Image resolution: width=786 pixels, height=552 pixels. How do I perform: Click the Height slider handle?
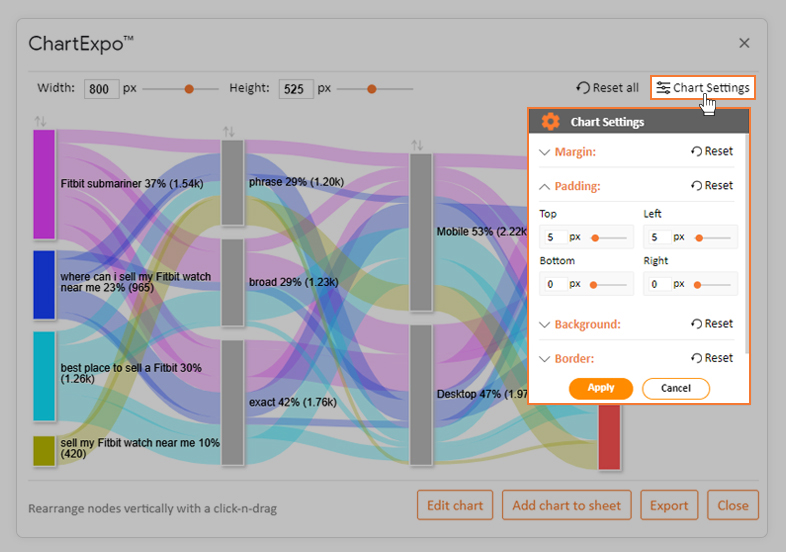(371, 89)
